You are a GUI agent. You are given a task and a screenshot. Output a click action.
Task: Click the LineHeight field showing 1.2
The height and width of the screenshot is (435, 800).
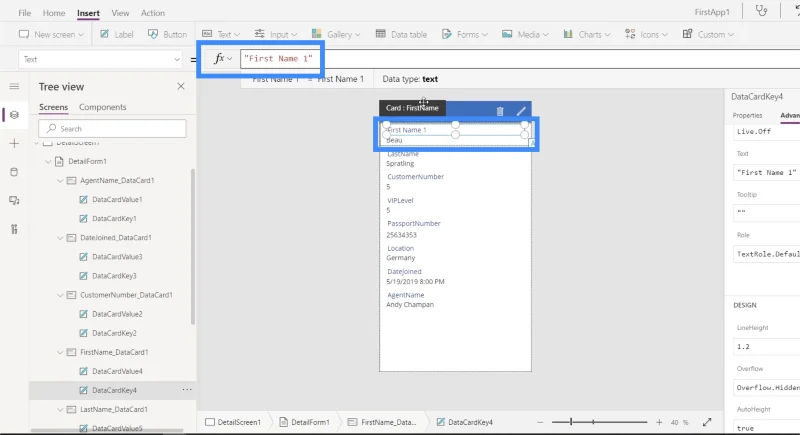[767, 346]
